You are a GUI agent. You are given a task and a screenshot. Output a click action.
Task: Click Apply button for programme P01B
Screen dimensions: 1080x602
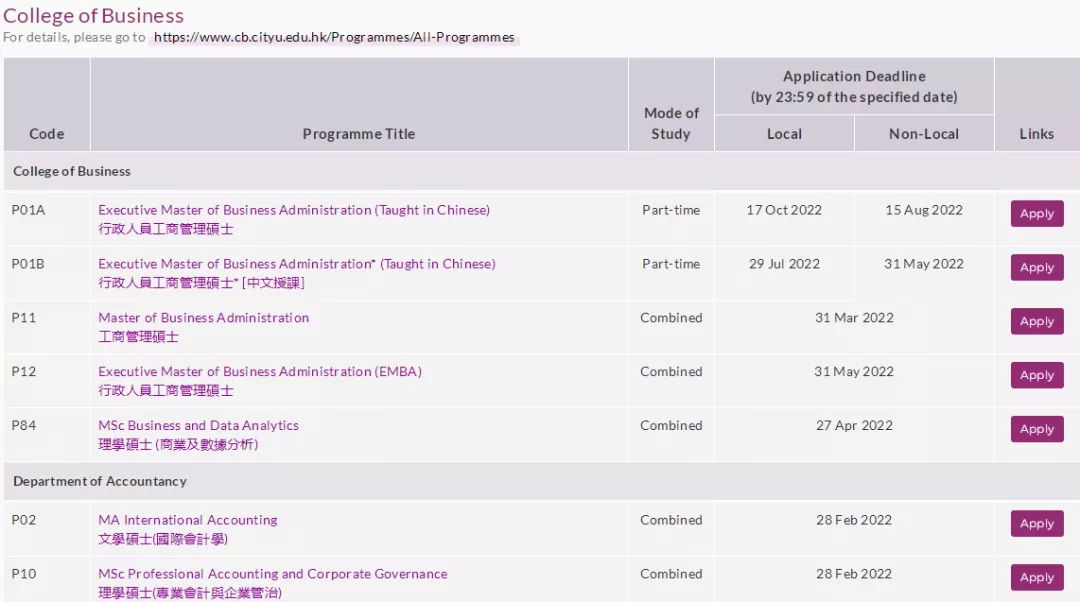[1037, 267]
